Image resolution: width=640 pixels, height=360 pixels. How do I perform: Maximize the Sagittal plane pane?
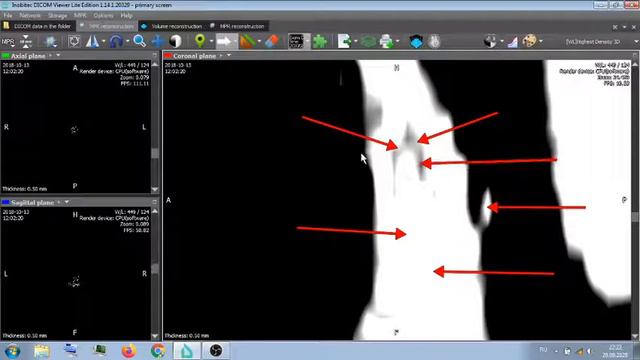point(155,202)
